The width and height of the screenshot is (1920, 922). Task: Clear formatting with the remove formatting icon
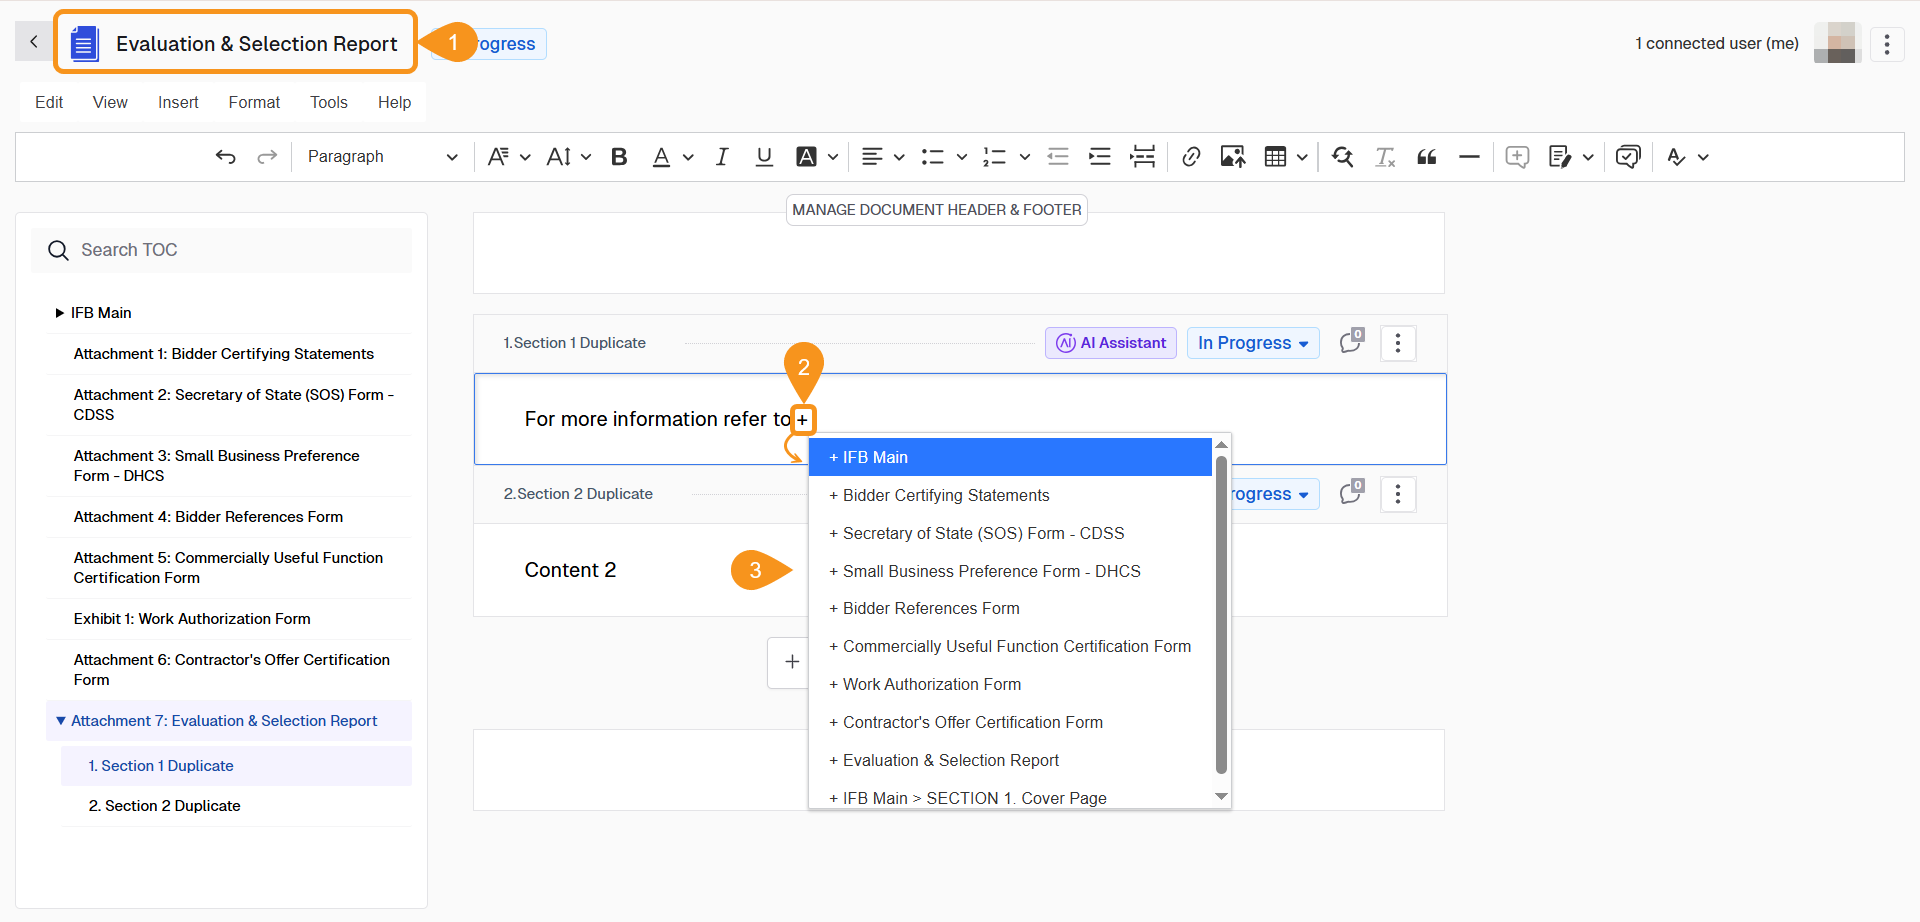pos(1385,157)
